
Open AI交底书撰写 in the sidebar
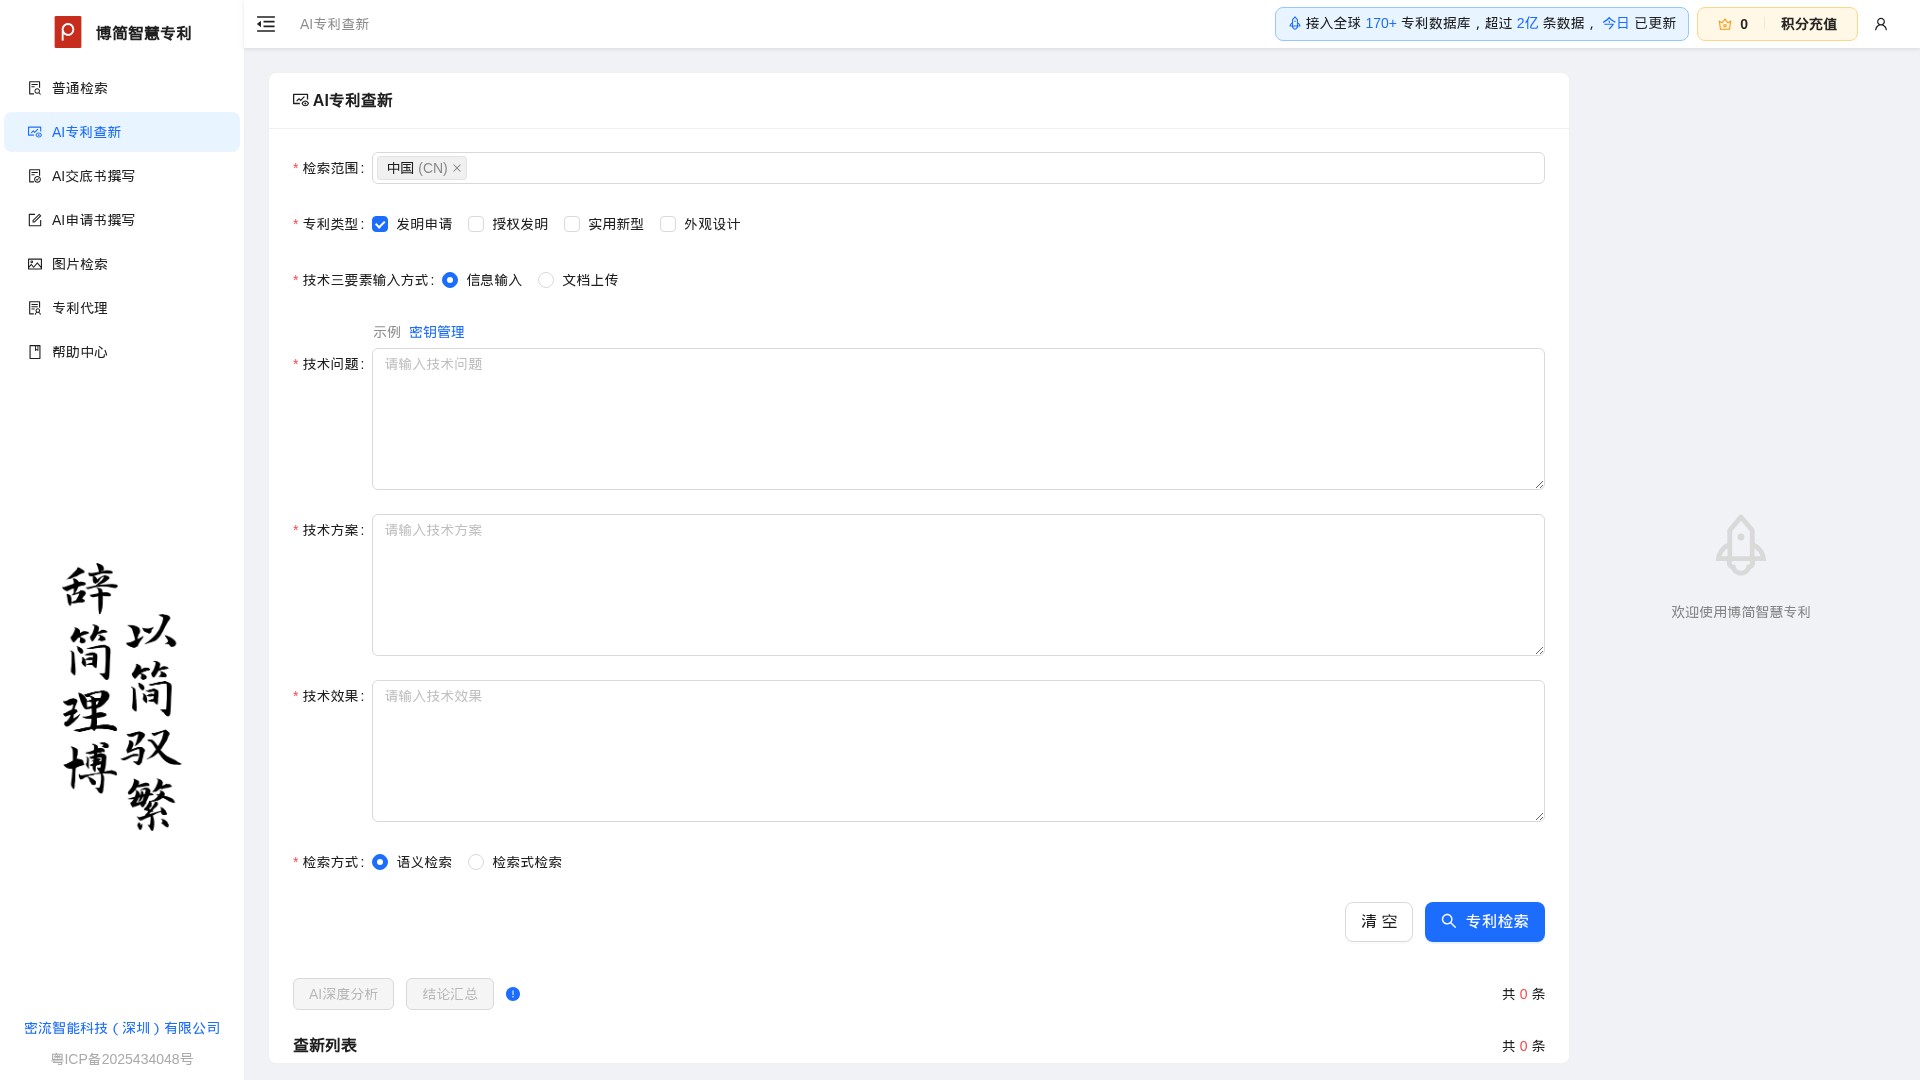pos(93,176)
